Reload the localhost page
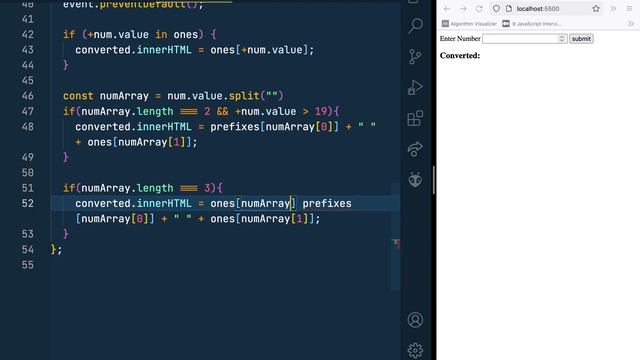Image resolution: width=640 pixels, height=360 pixels. pyautogui.click(x=479, y=9)
